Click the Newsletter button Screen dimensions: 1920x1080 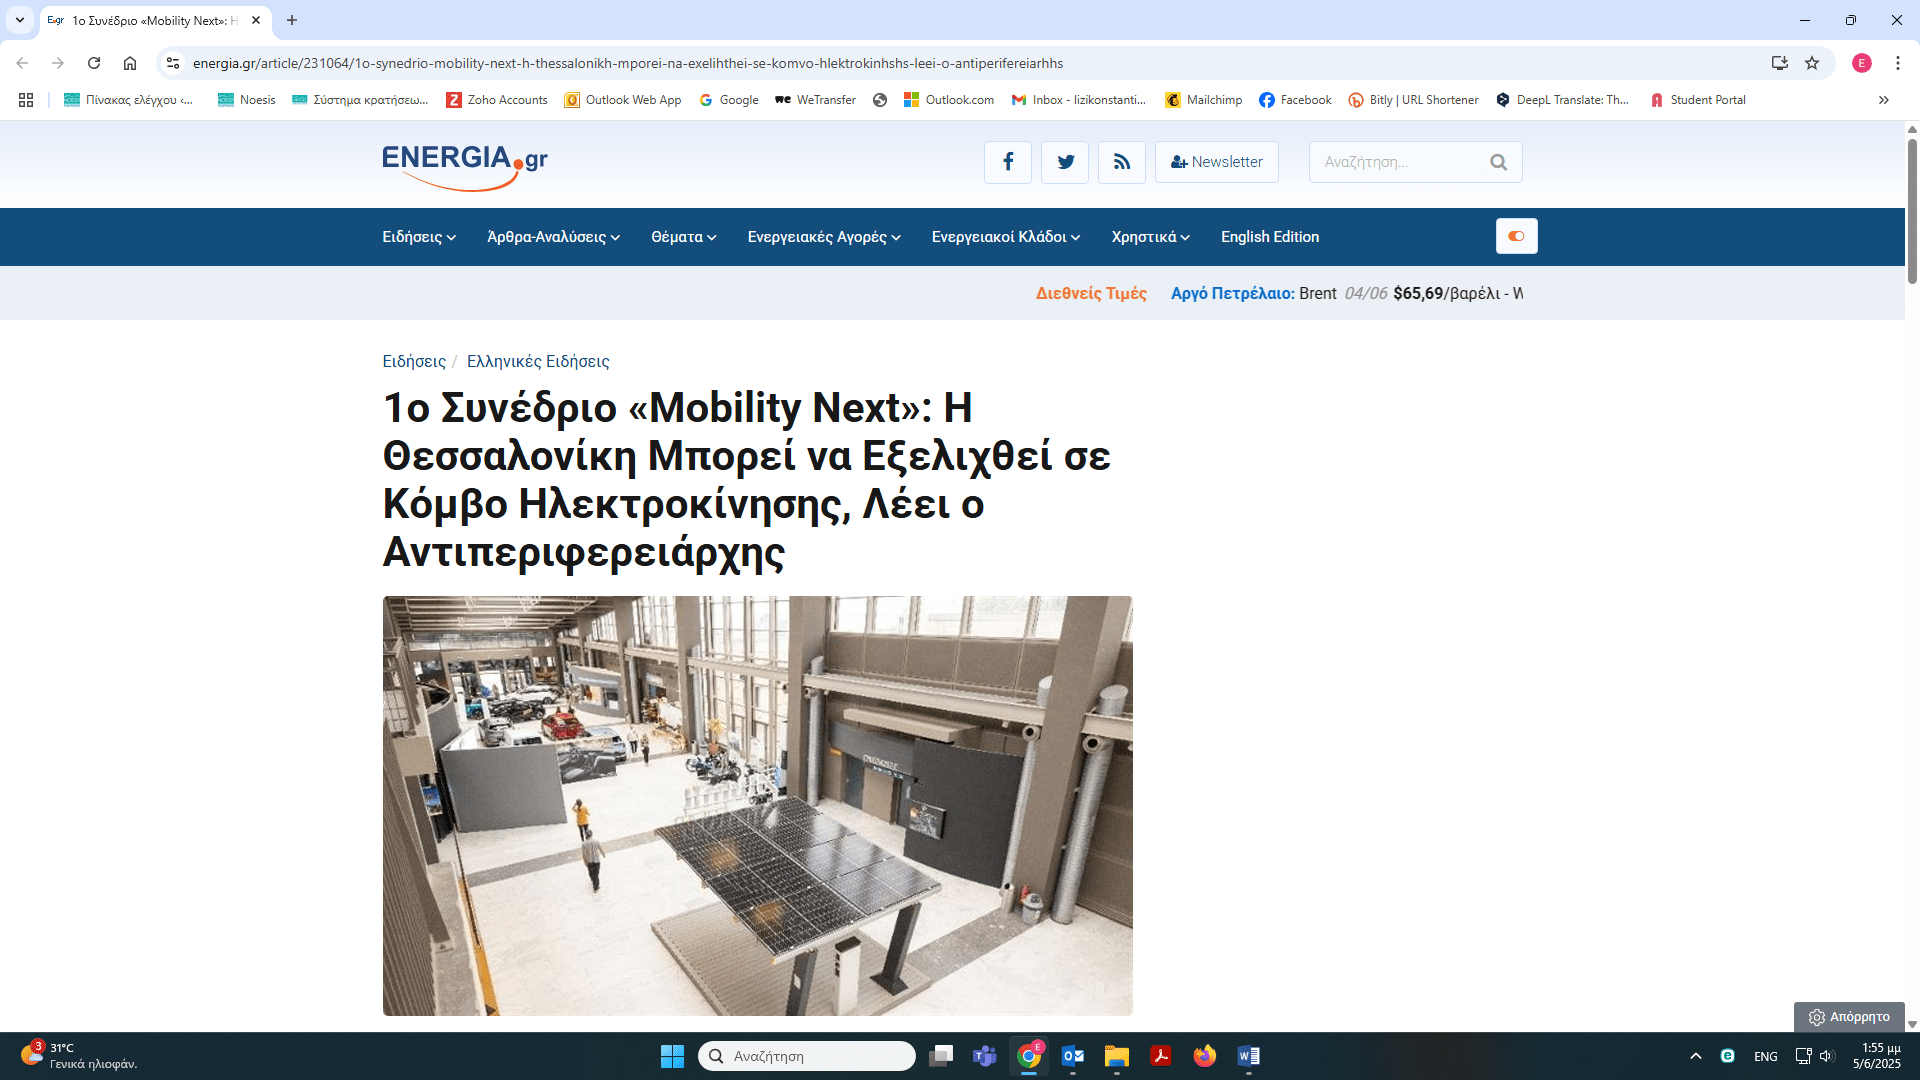[1216, 162]
